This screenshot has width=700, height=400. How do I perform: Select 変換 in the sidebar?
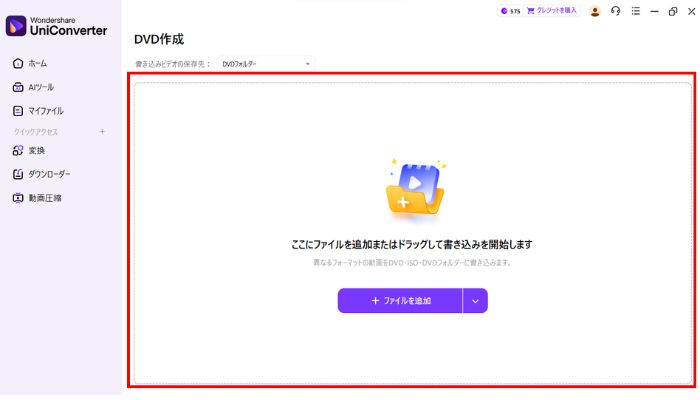tap(37, 150)
